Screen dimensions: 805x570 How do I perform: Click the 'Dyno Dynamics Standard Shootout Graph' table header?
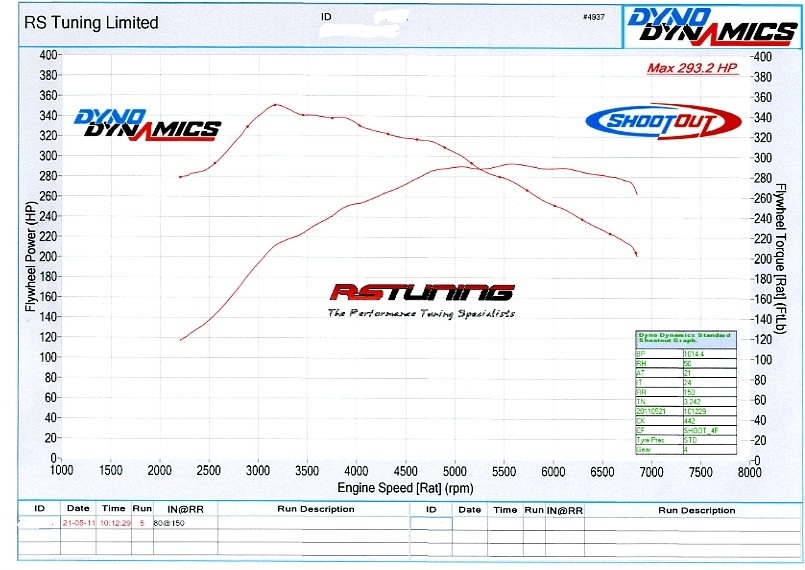685,339
